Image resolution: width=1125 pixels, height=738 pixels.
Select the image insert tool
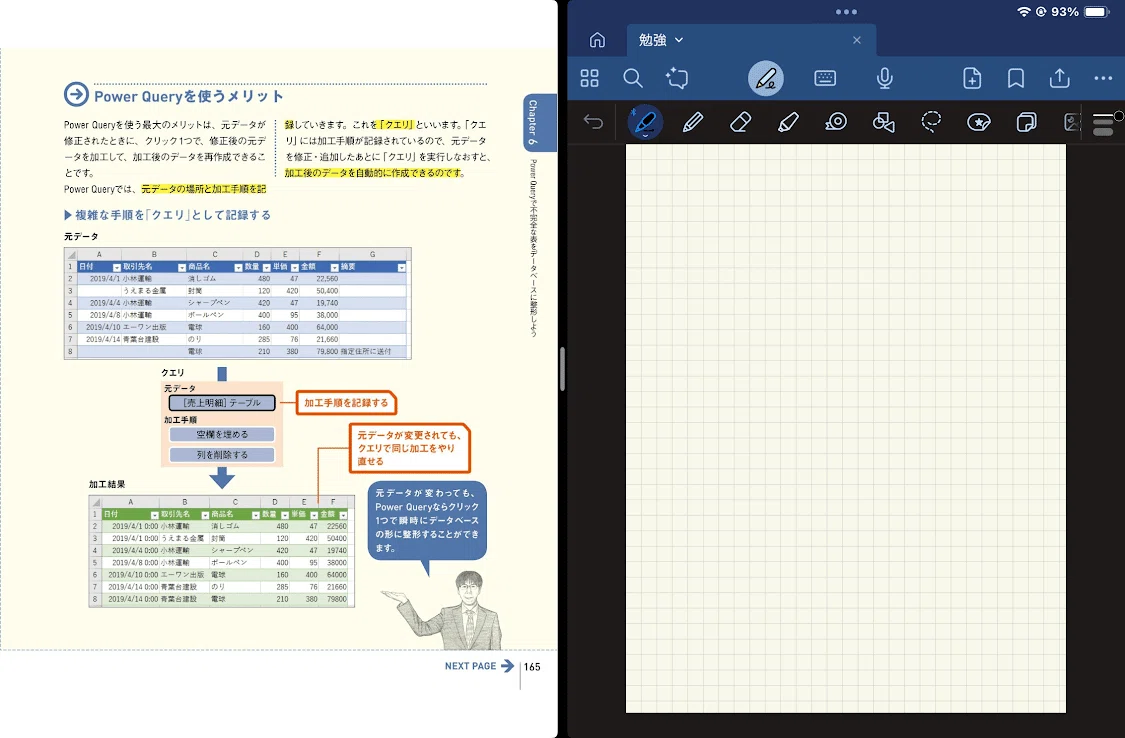(1072, 122)
